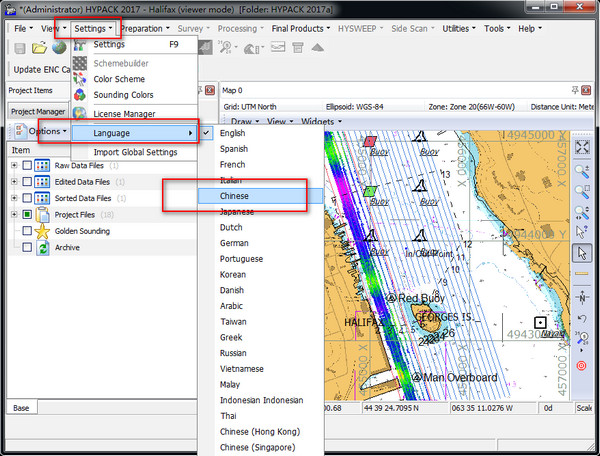600x456 pixels.
Task: Click the globe icon in main toolbar
Action: pos(59,48)
